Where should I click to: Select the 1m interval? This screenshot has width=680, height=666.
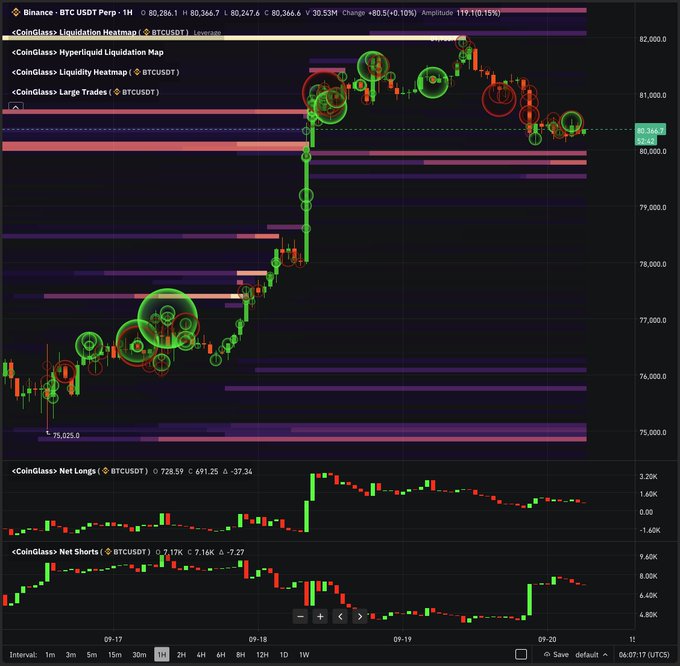(x=50, y=654)
